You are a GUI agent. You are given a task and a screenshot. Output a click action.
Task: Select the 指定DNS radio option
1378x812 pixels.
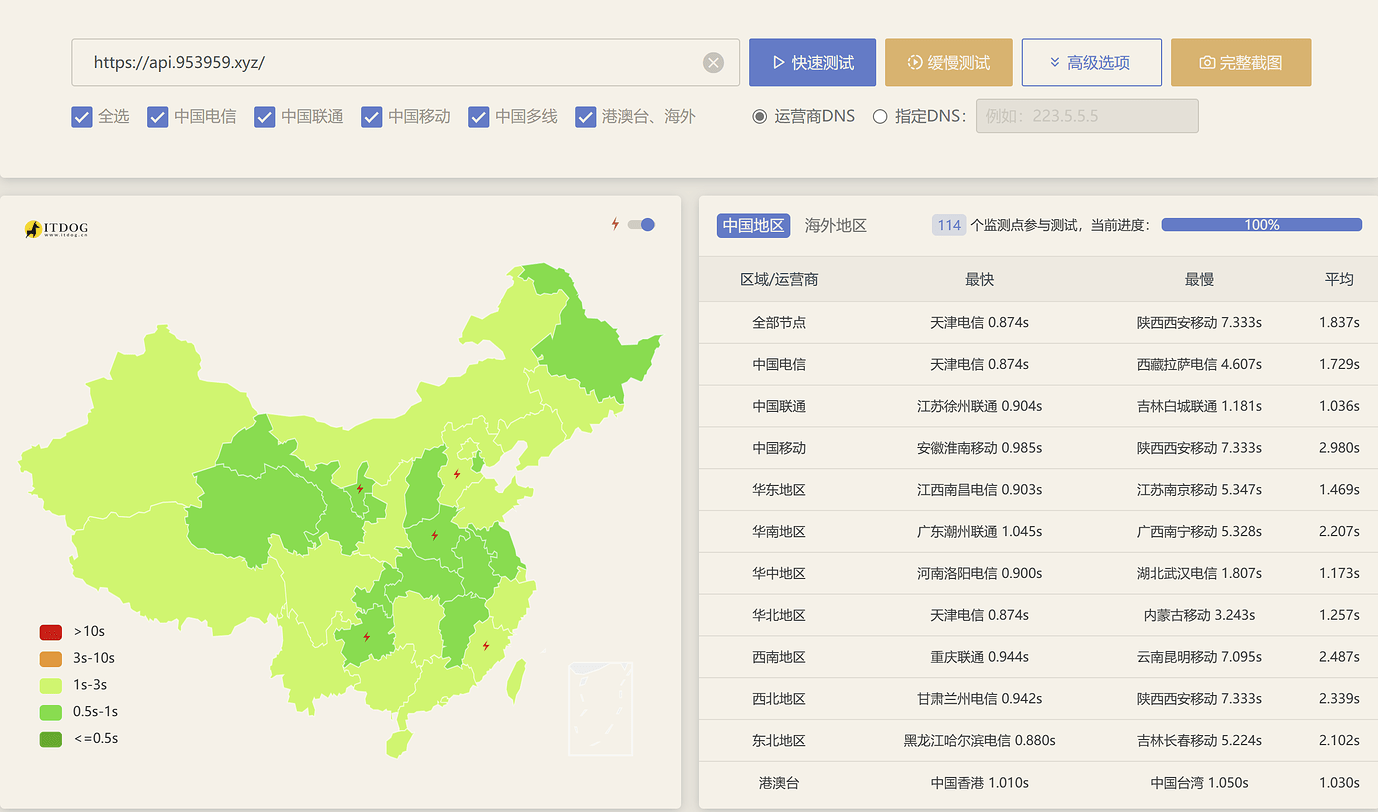(x=880, y=116)
